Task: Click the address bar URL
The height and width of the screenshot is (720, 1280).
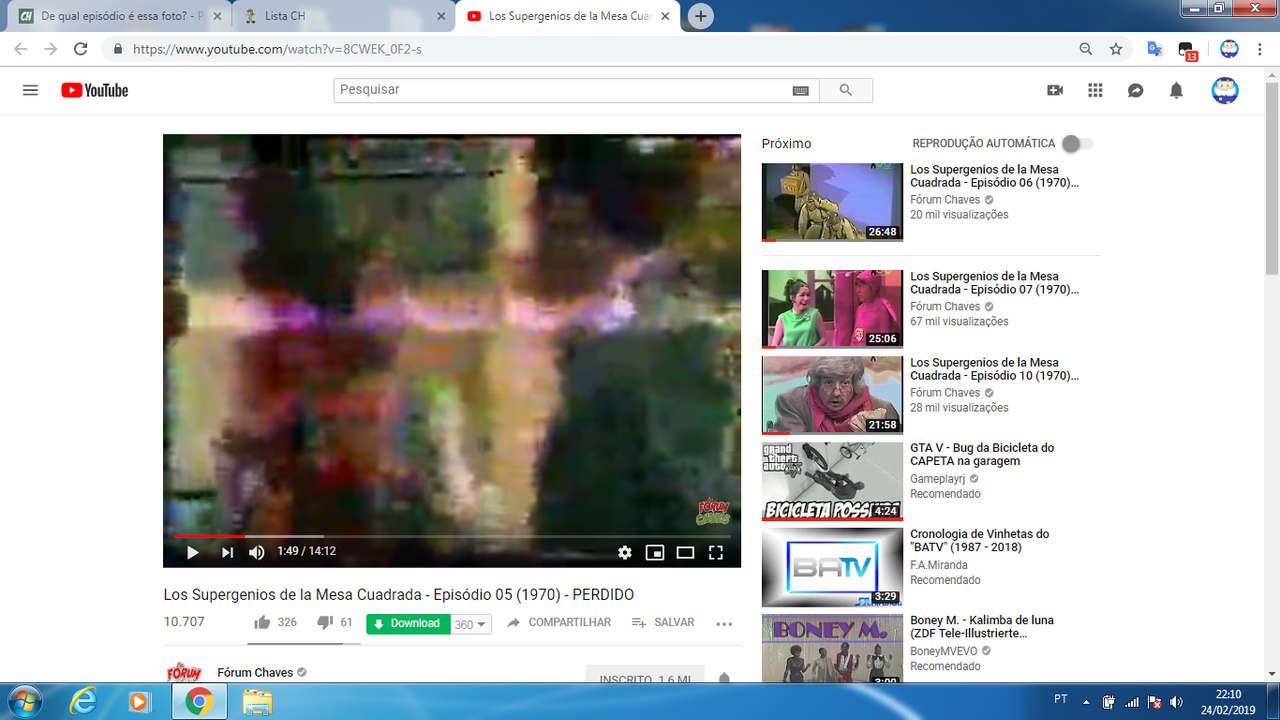Action: coord(277,49)
